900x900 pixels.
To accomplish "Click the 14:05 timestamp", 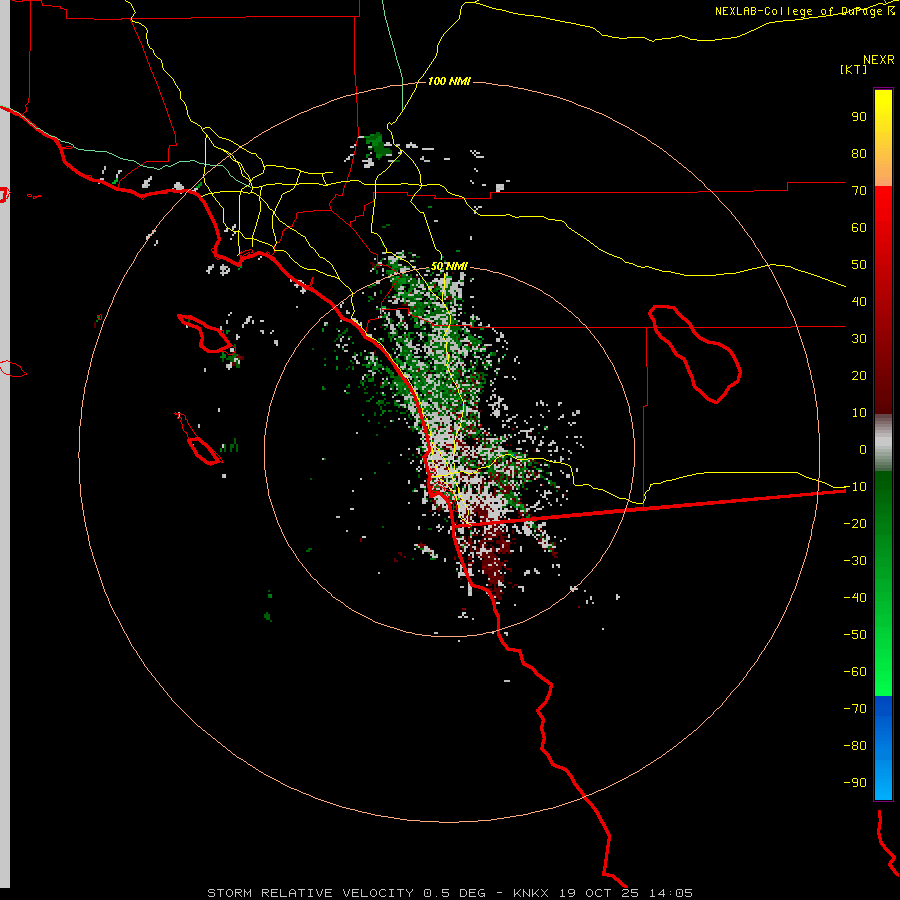I will click(x=671, y=893).
